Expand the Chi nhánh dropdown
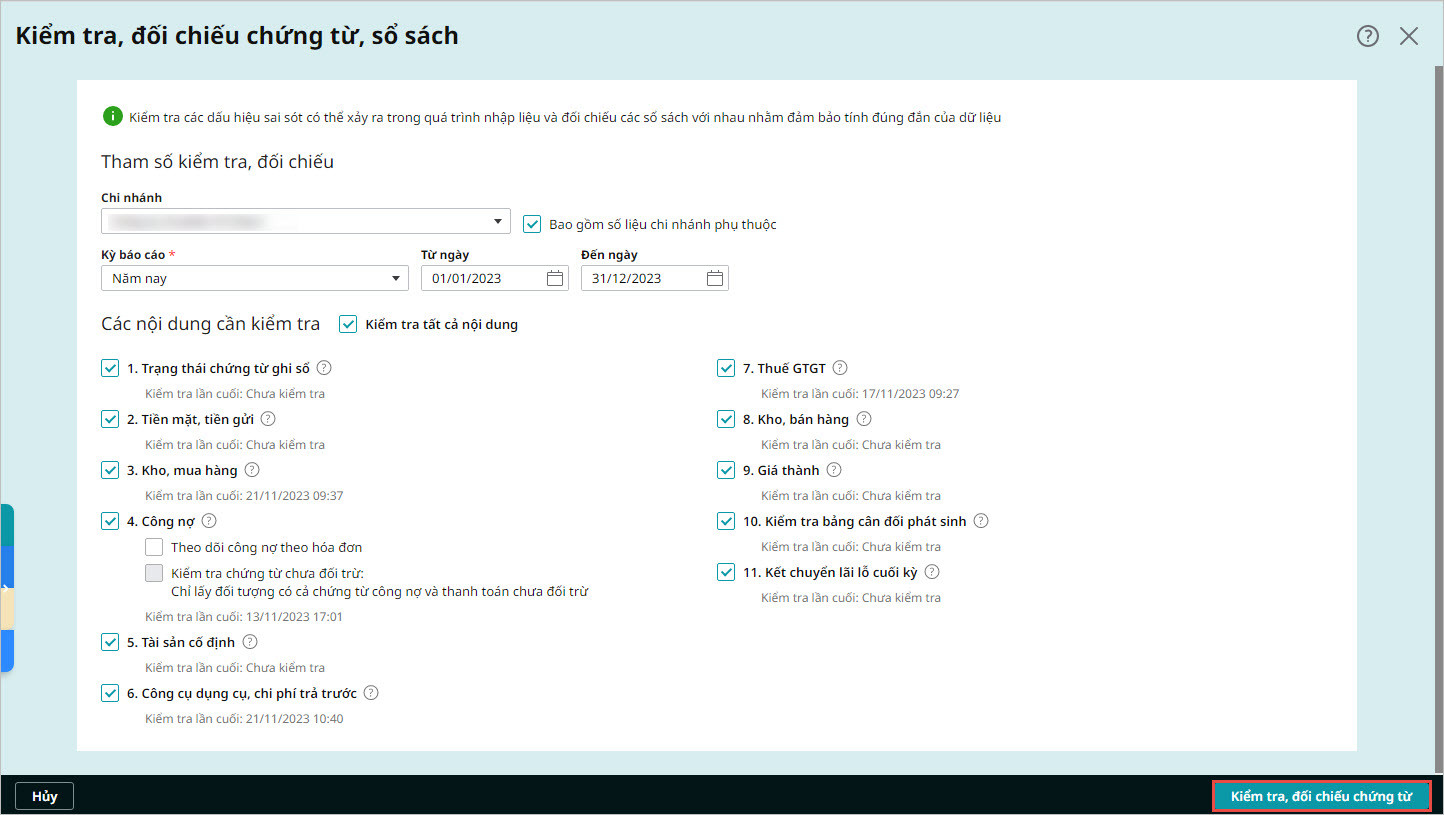The height and width of the screenshot is (815, 1444). [306, 221]
